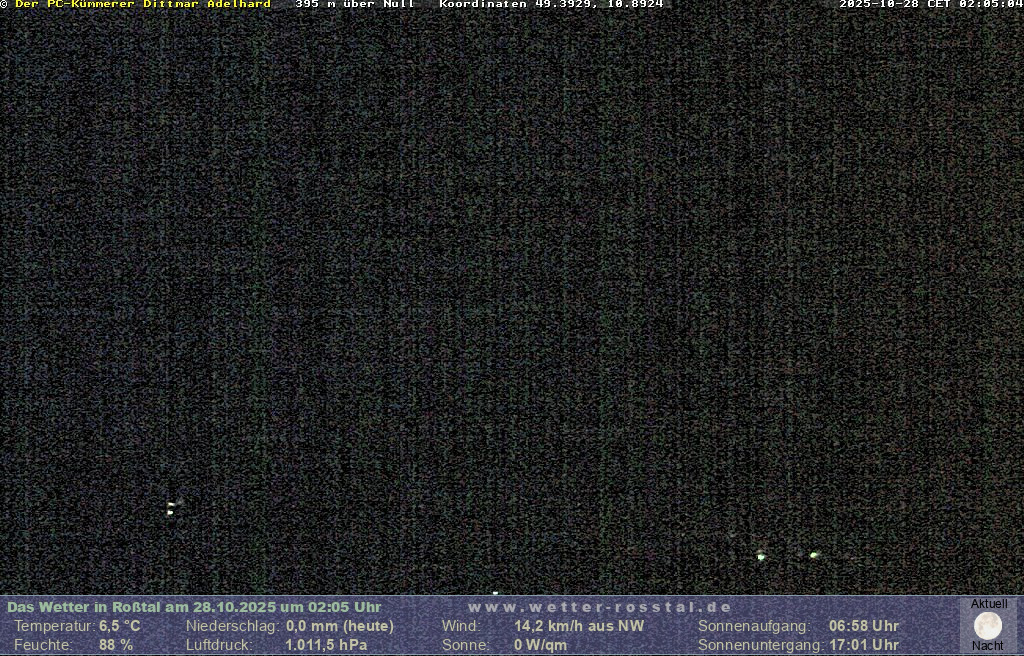Viewport: 1024px width, 656px height.
Task: Click the Sonnenuntergang time 17:01 Uhr
Action: coord(863,645)
